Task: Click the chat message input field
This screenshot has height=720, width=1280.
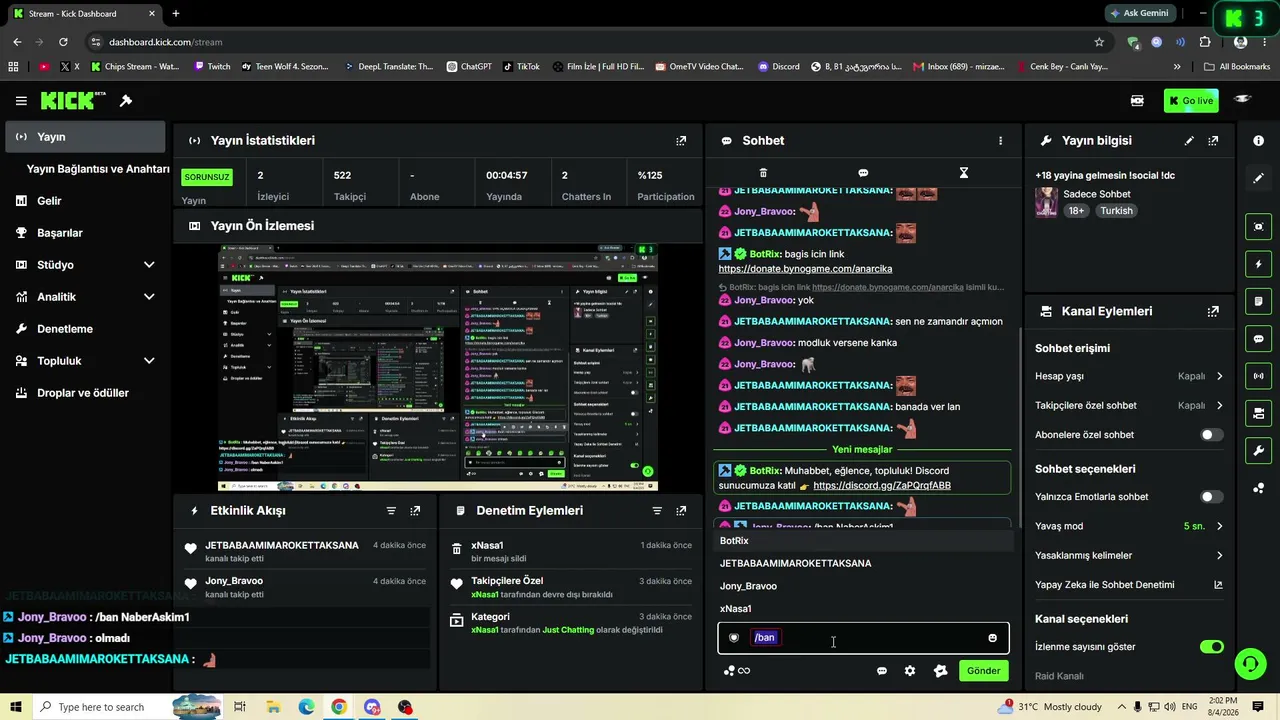Action: click(865, 638)
